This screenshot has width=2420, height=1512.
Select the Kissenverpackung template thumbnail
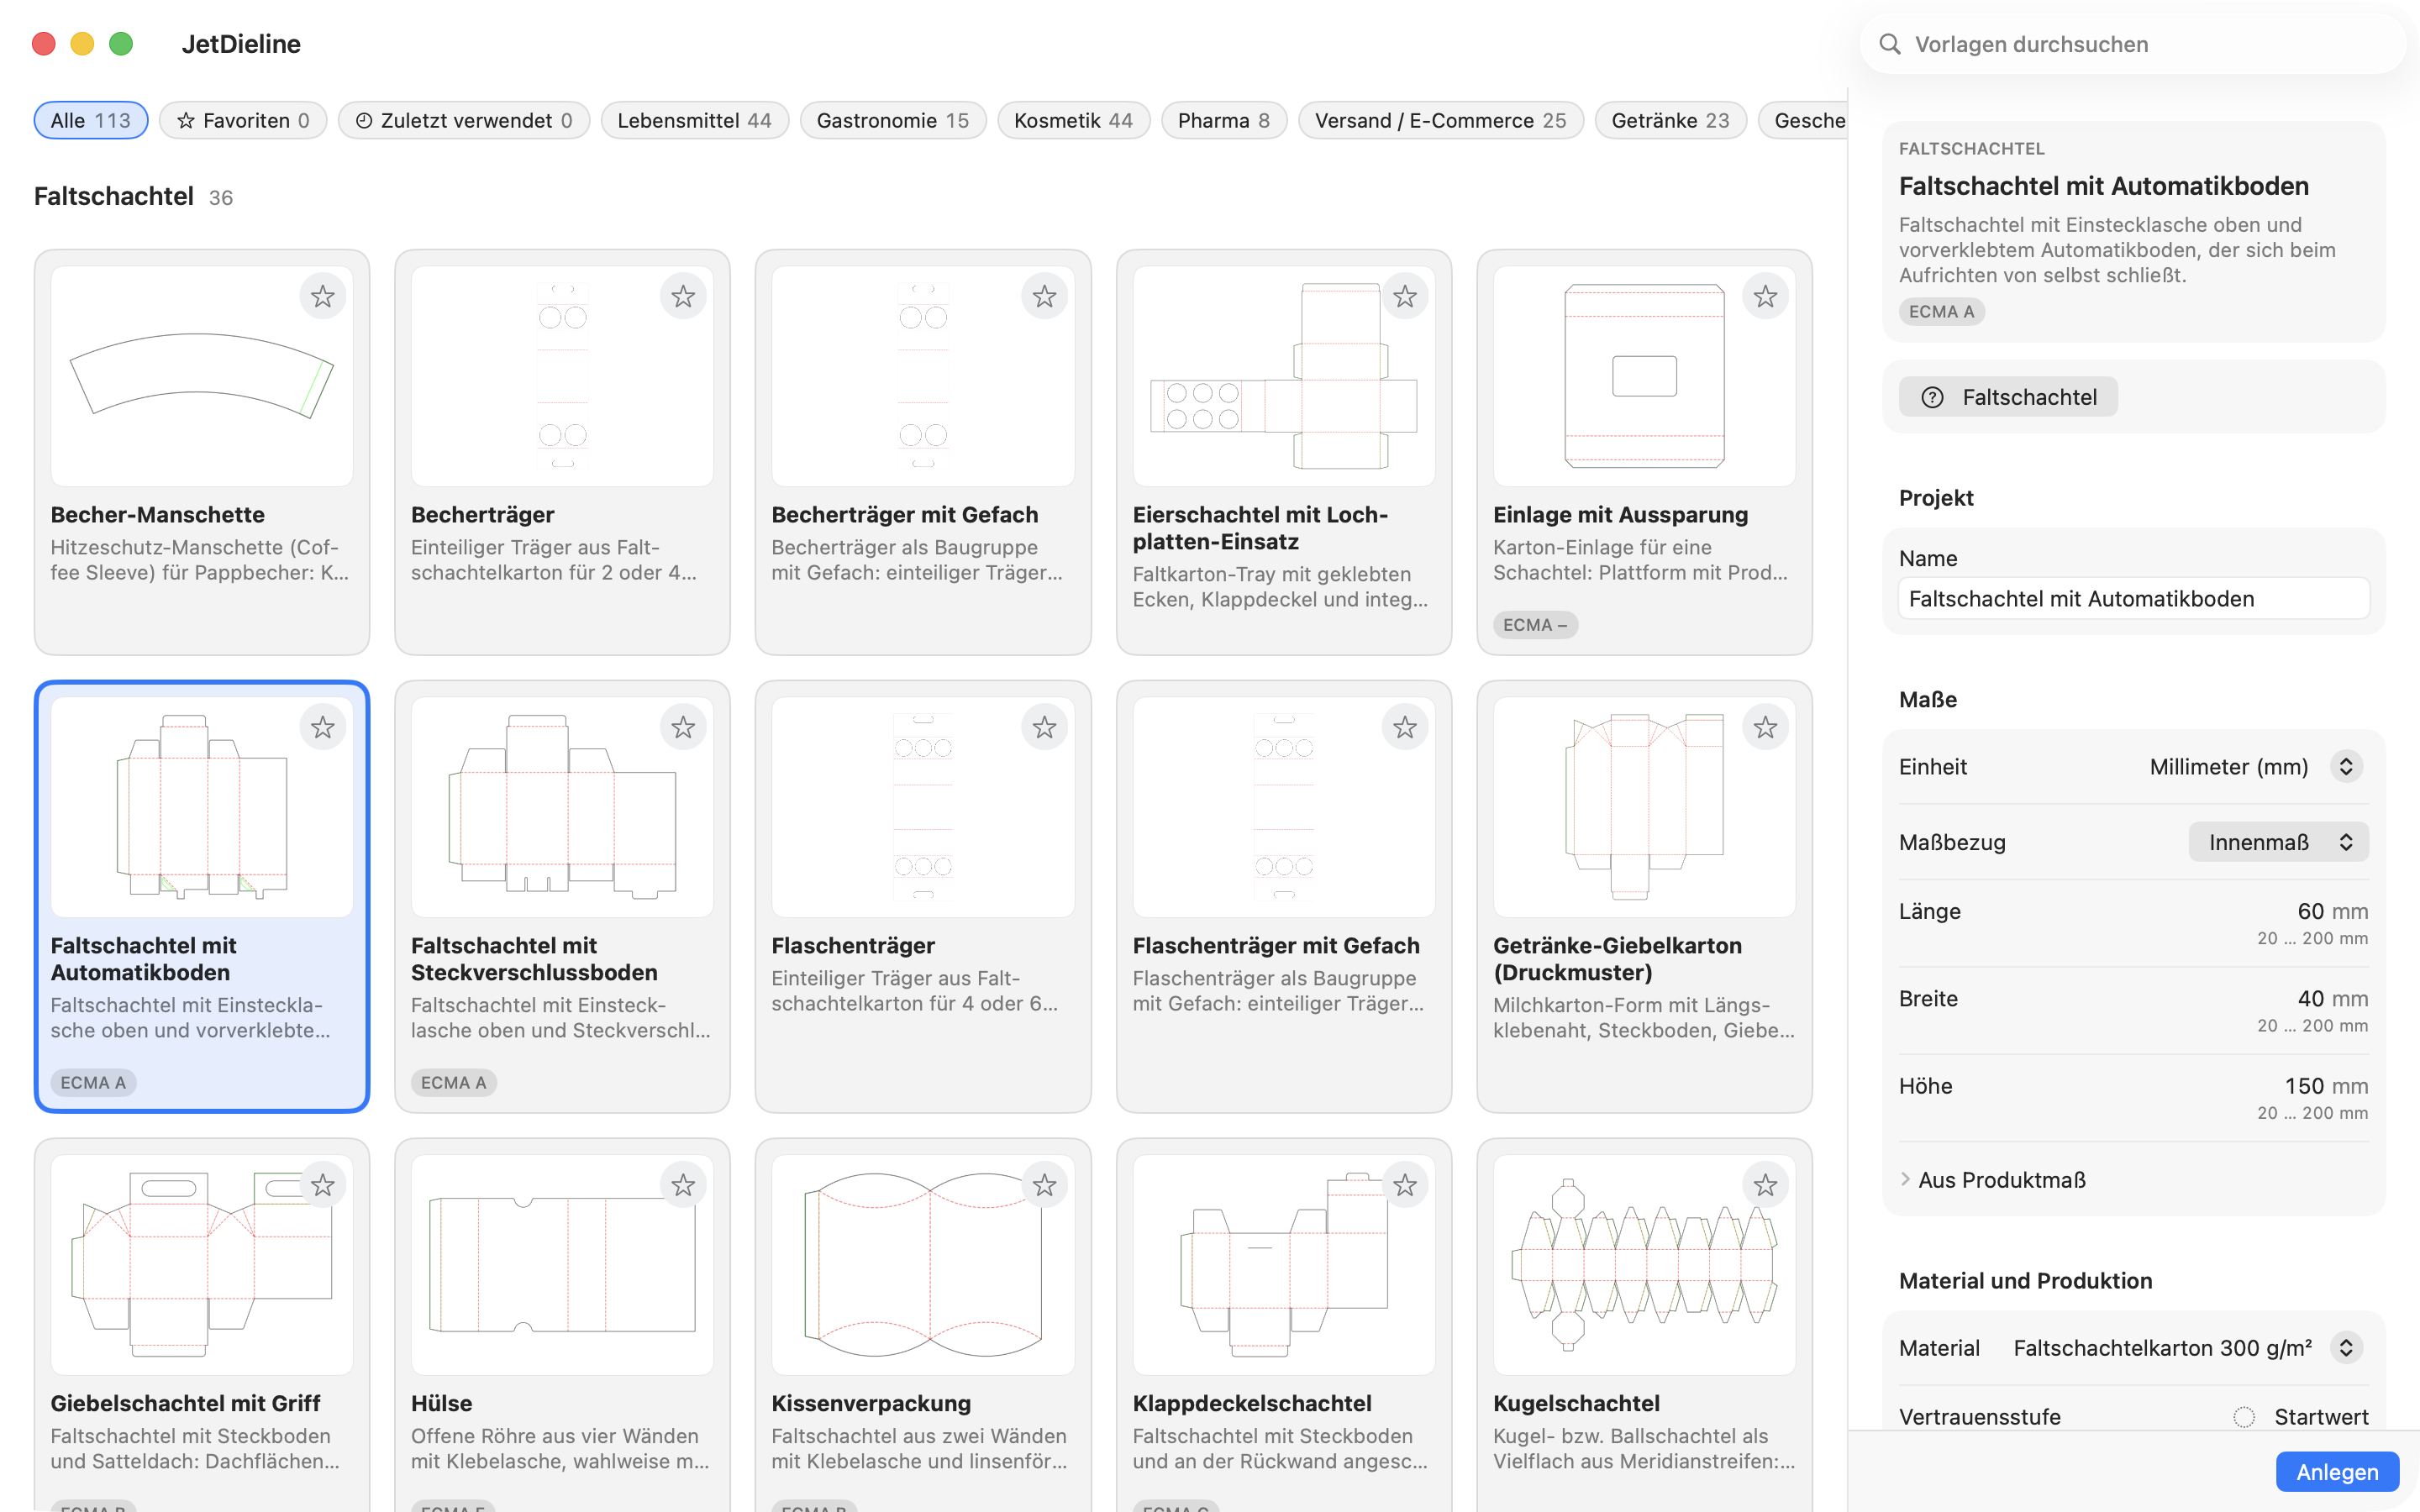(x=923, y=1265)
